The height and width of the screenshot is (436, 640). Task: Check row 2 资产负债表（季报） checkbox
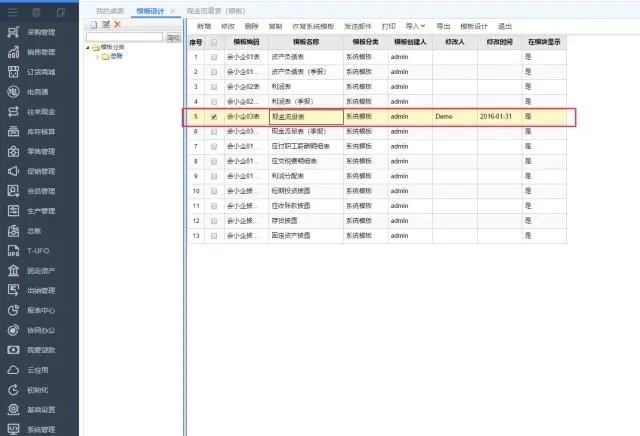[x=214, y=72]
